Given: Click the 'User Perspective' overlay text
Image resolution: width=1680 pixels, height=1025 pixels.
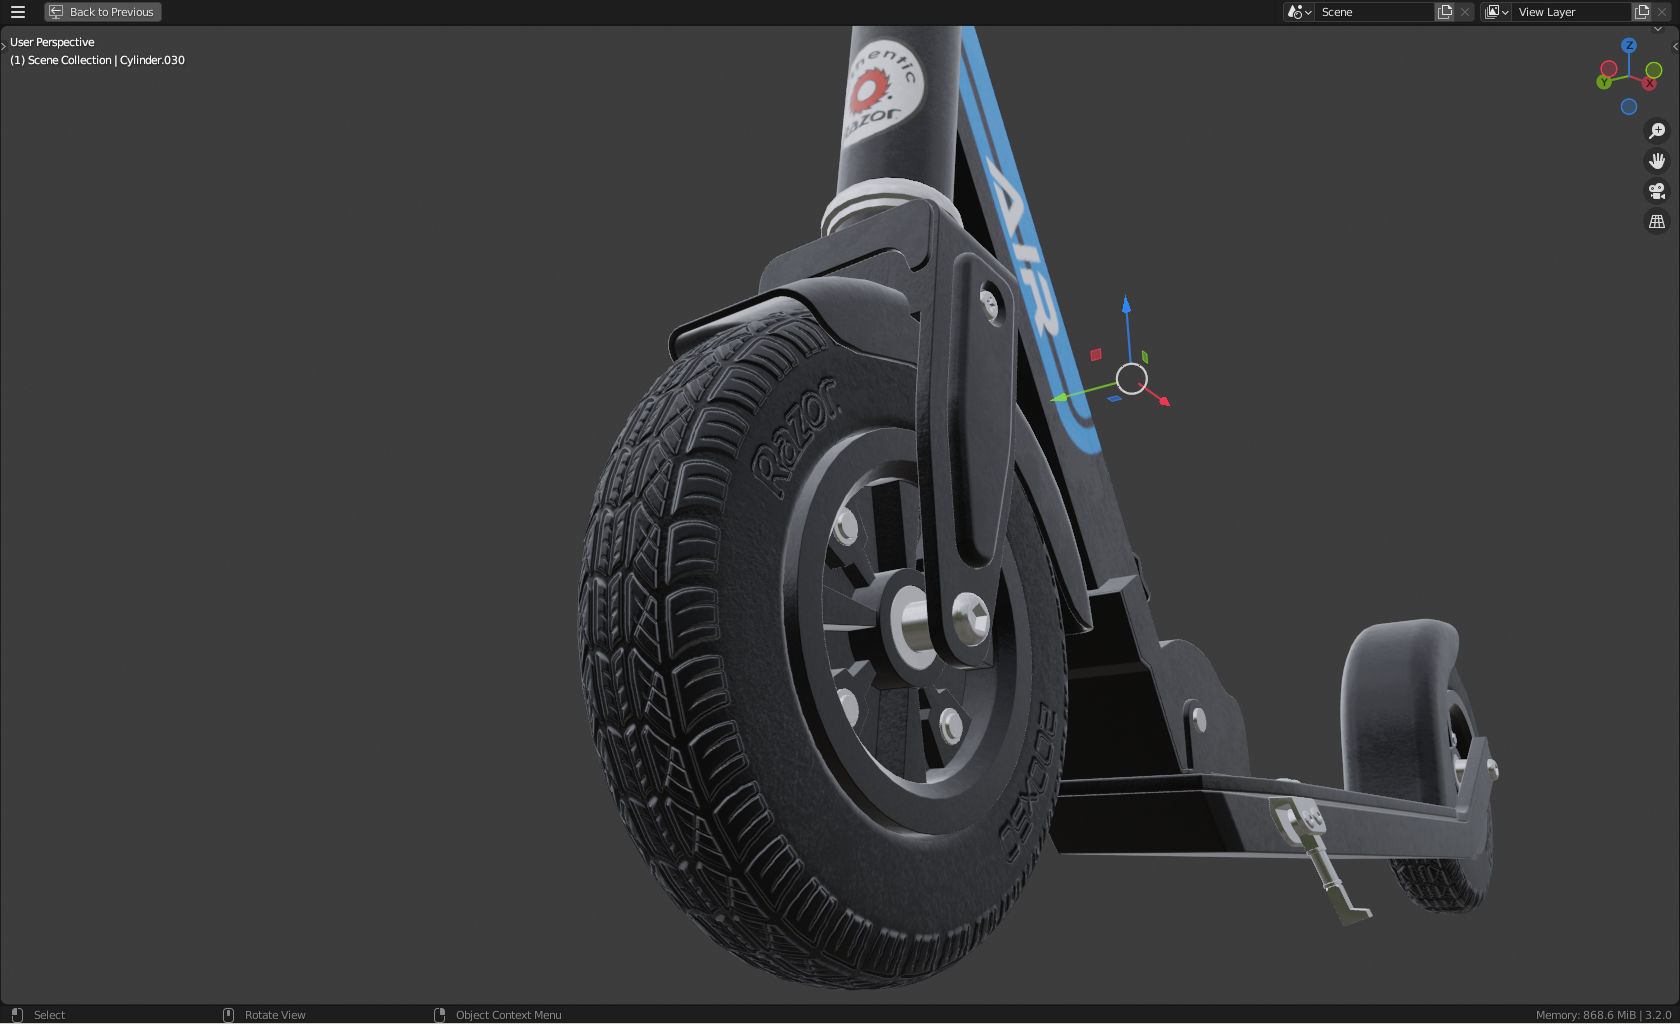Looking at the screenshot, I should point(52,42).
